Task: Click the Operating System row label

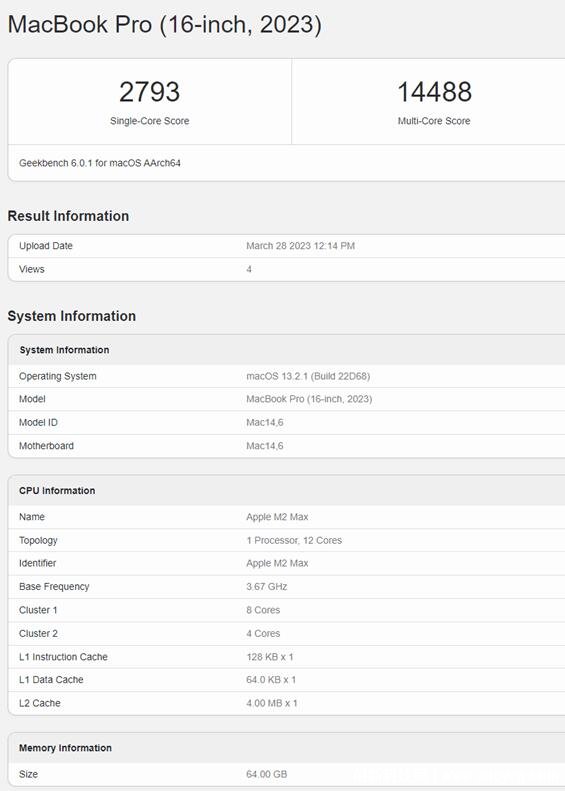Action: pyautogui.click(x=58, y=376)
